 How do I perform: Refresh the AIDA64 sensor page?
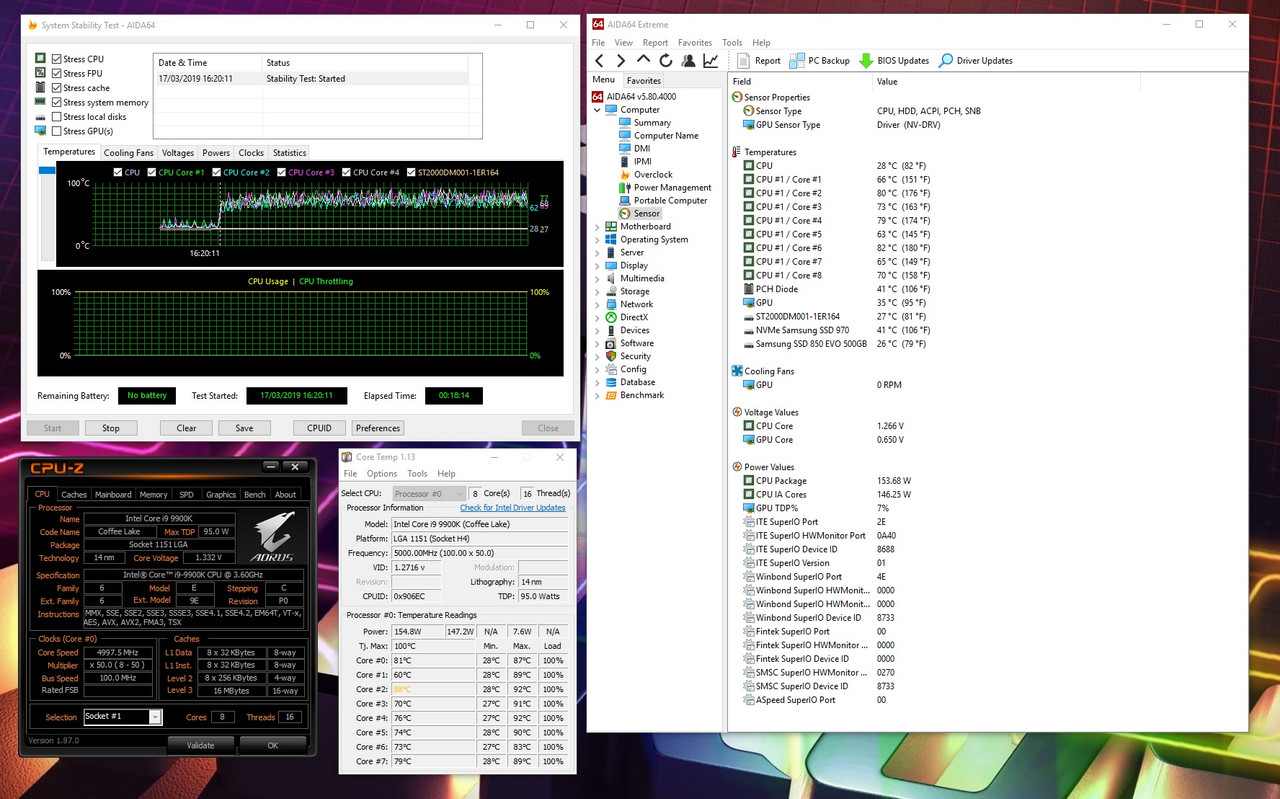click(x=665, y=61)
